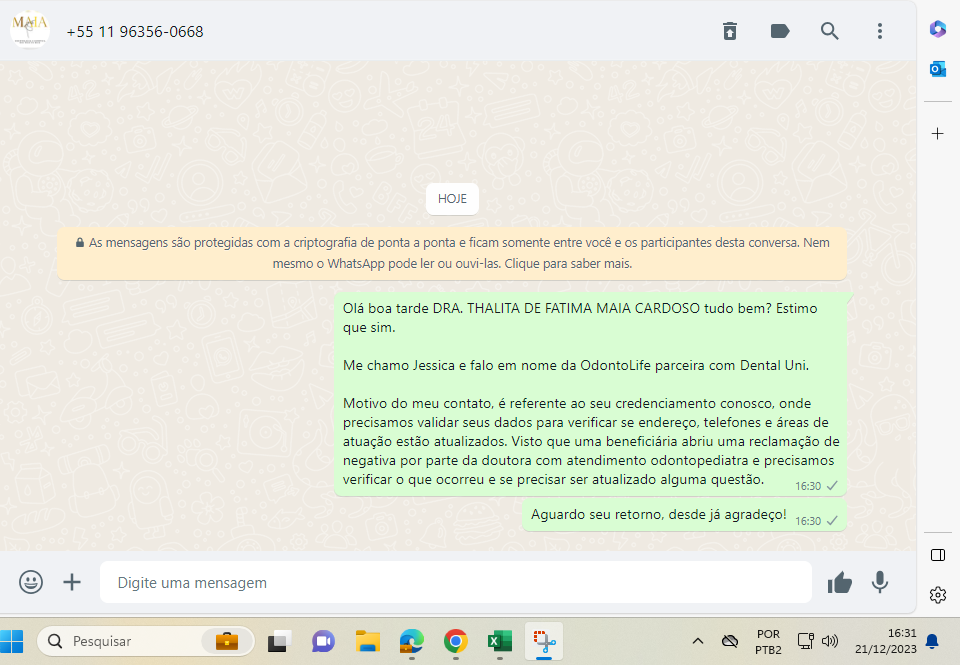
Task: Send a thumbs-up reaction
Action: [x=839, y=582]
